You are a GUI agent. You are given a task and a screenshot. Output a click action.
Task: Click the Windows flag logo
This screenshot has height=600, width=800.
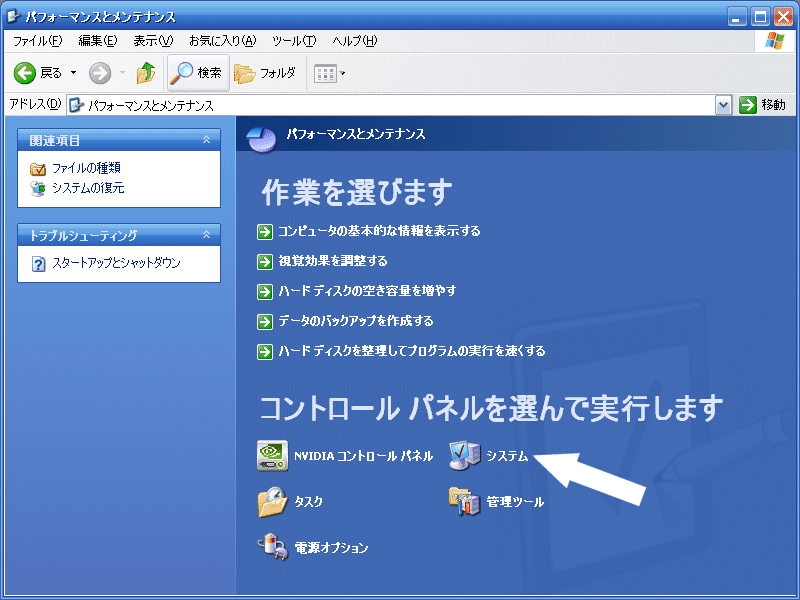(x=774, y=41)
